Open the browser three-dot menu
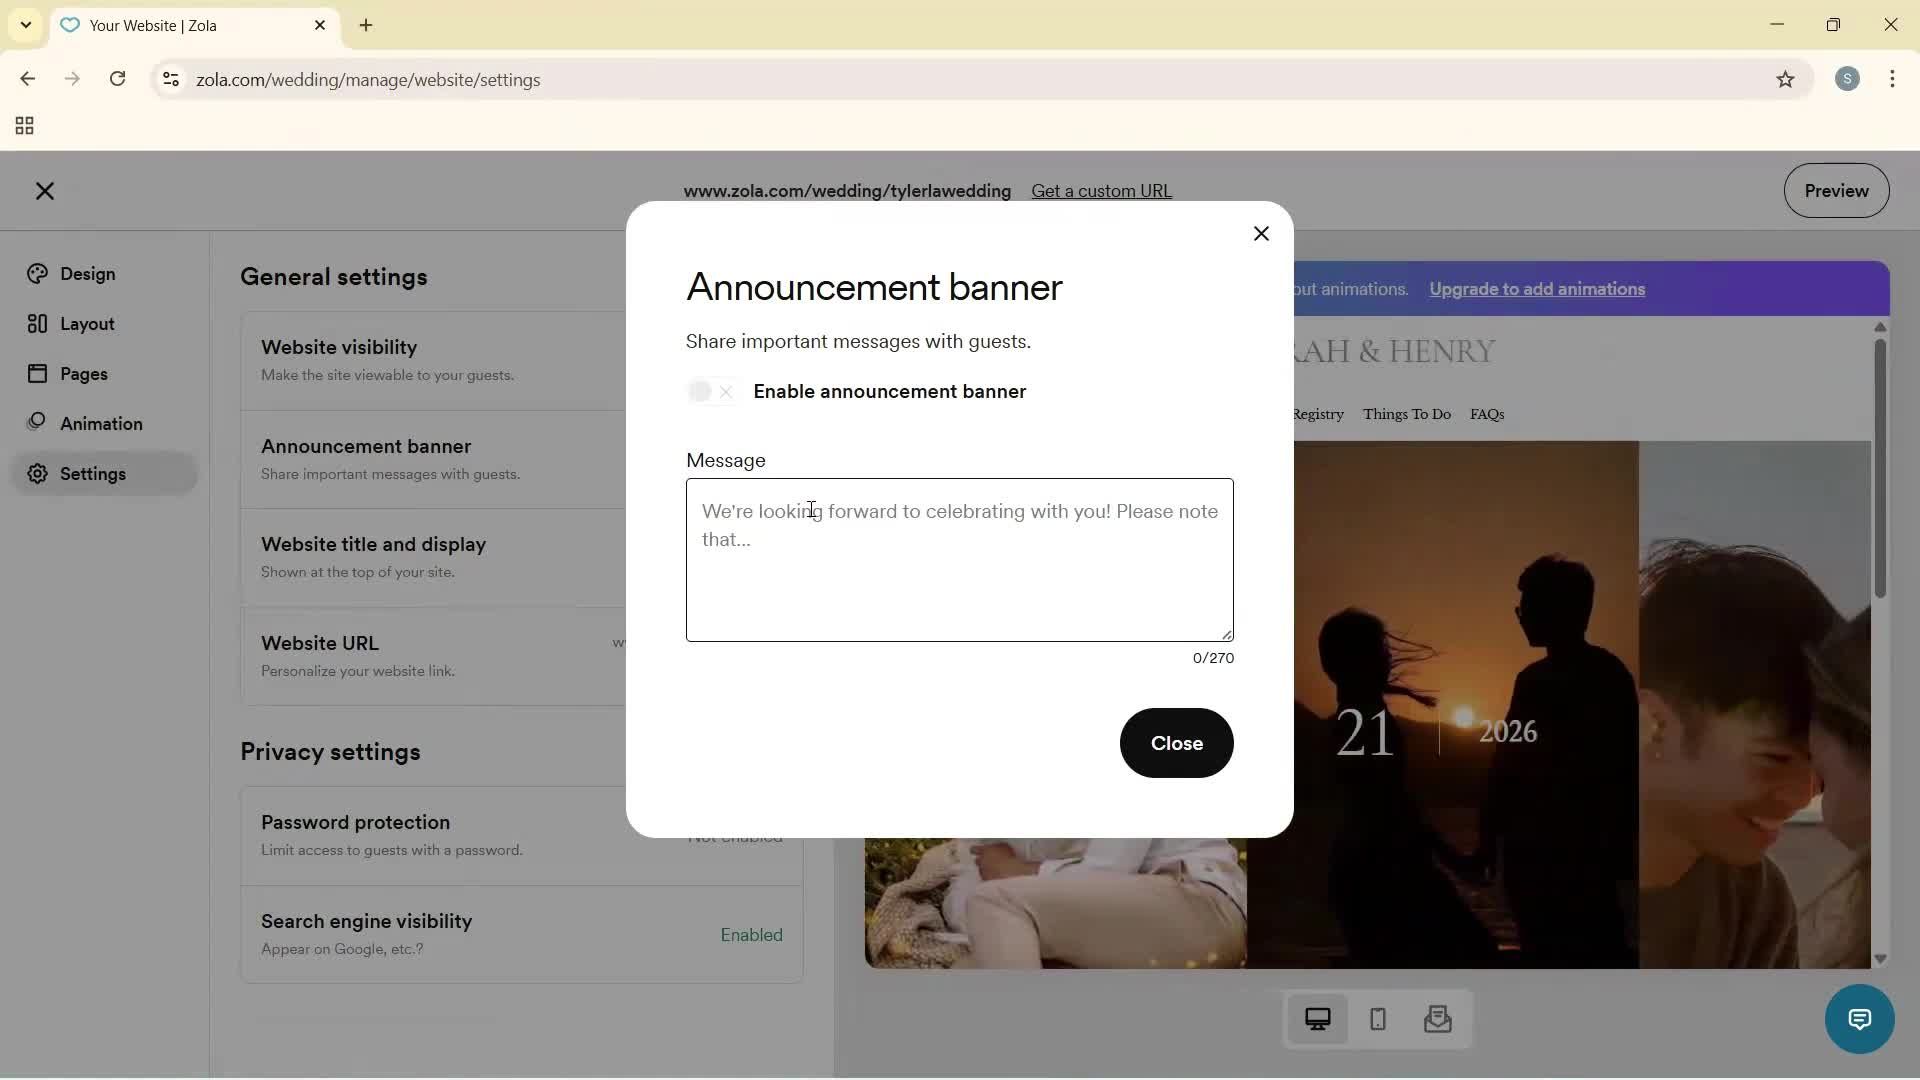The width and height of the screenshot is (1920, 1080). (1893, 79)
